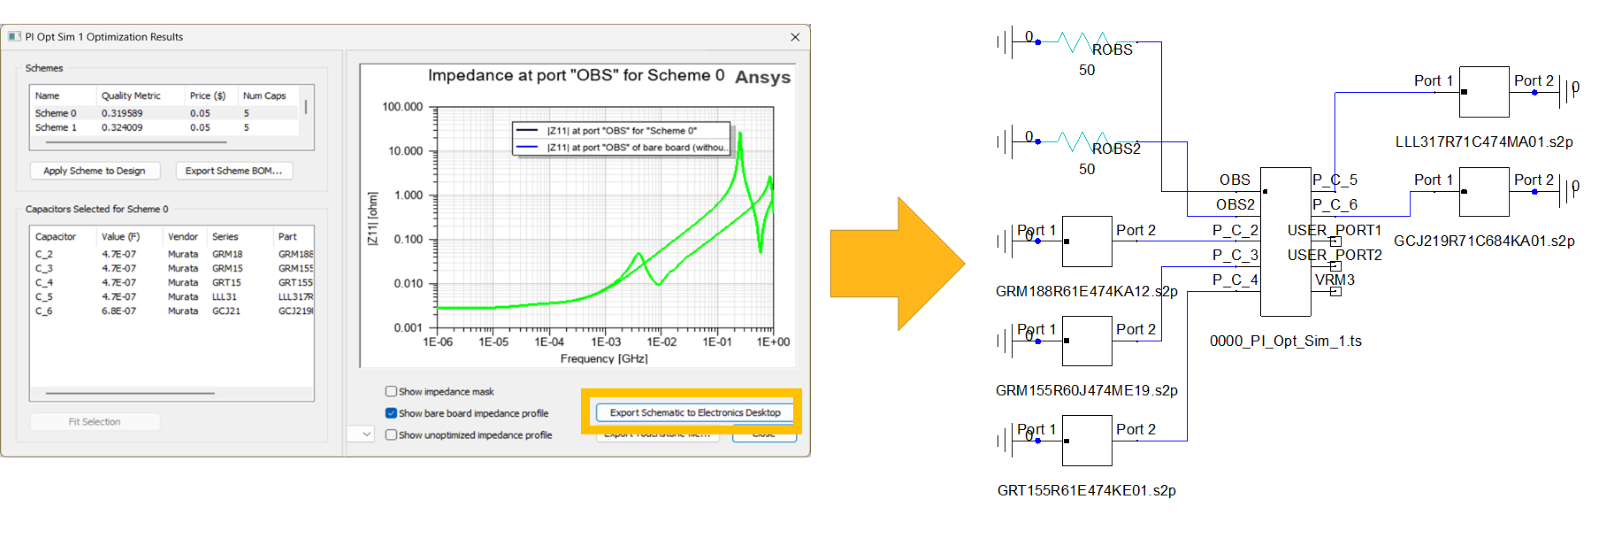Click the LLL31 series cell
This screenshot has height=539, width=1600.
point(224,297)
